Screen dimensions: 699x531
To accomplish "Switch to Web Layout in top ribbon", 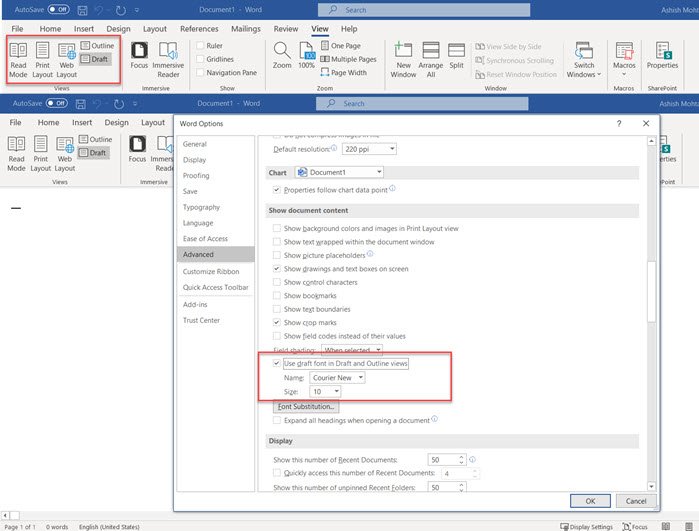I will click(66, 60).
